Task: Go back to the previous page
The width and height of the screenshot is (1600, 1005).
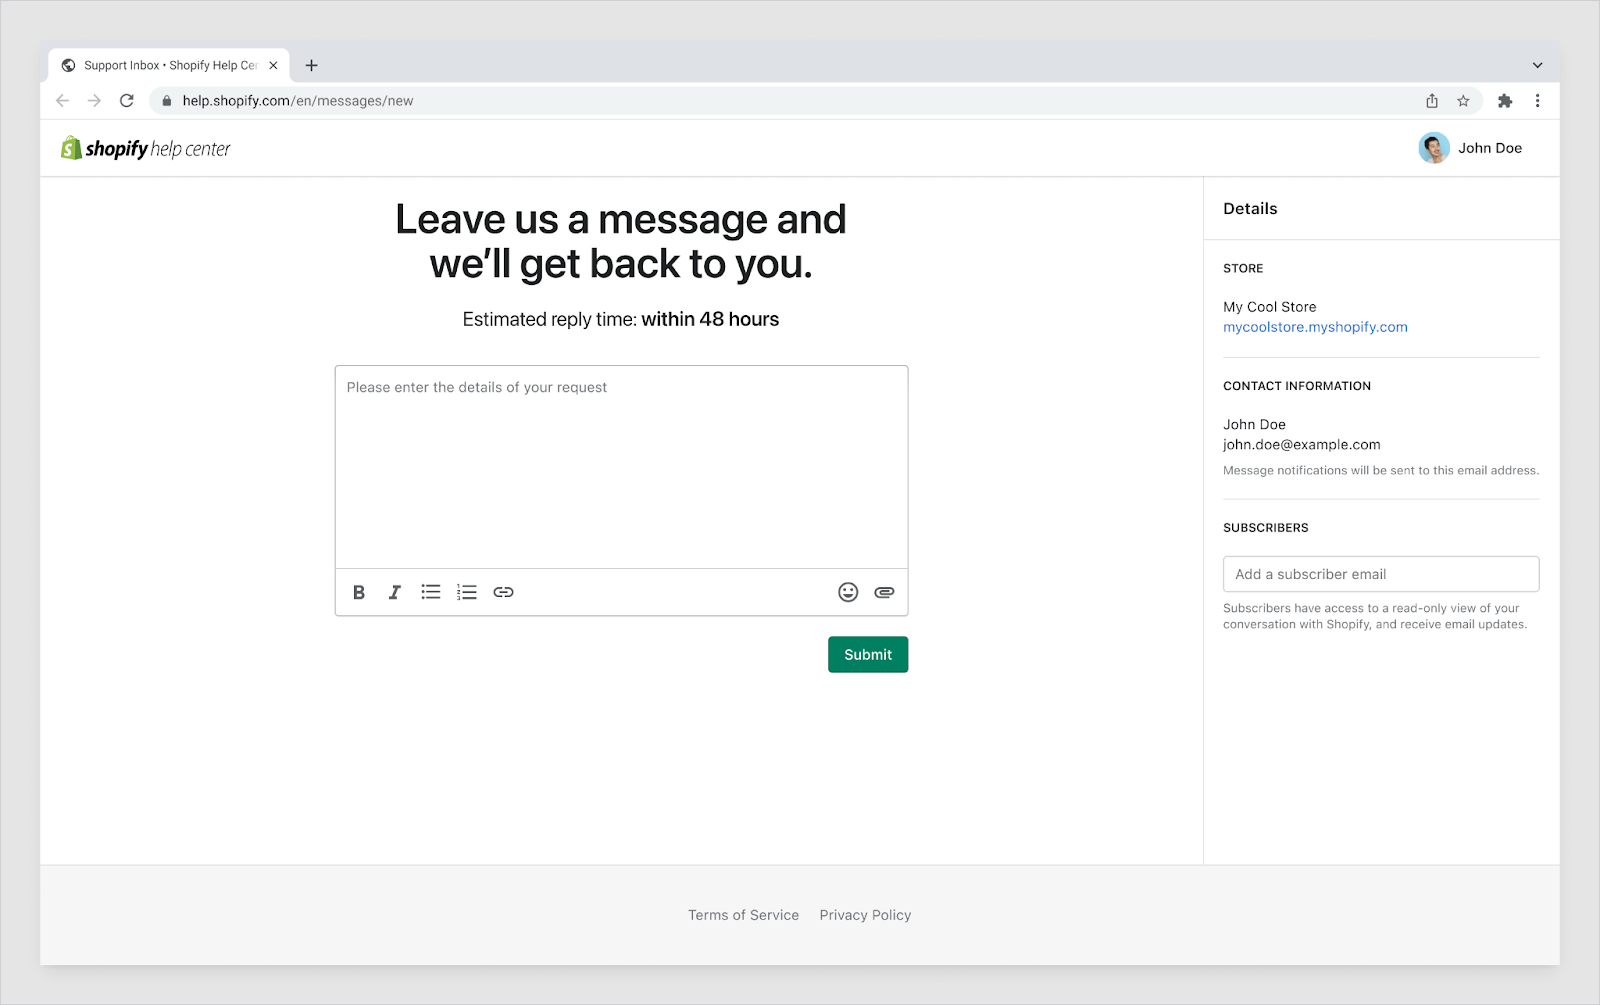Action: (63, 101)
